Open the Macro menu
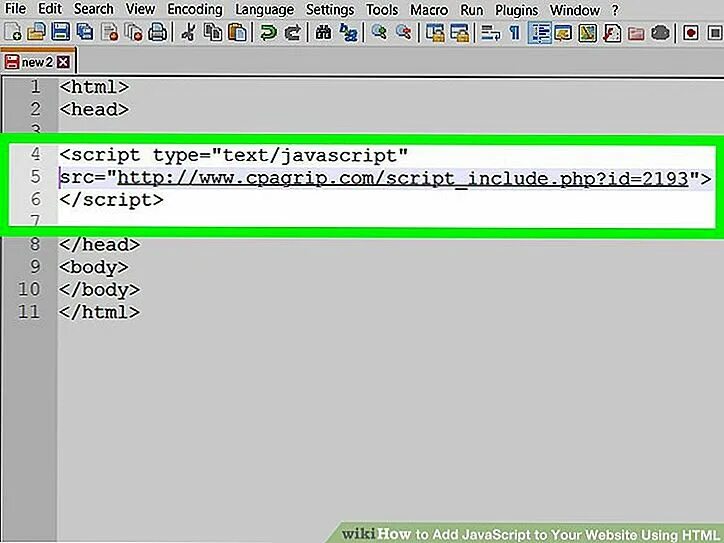This screenshot has height=543, width=724. coord(429,9)
